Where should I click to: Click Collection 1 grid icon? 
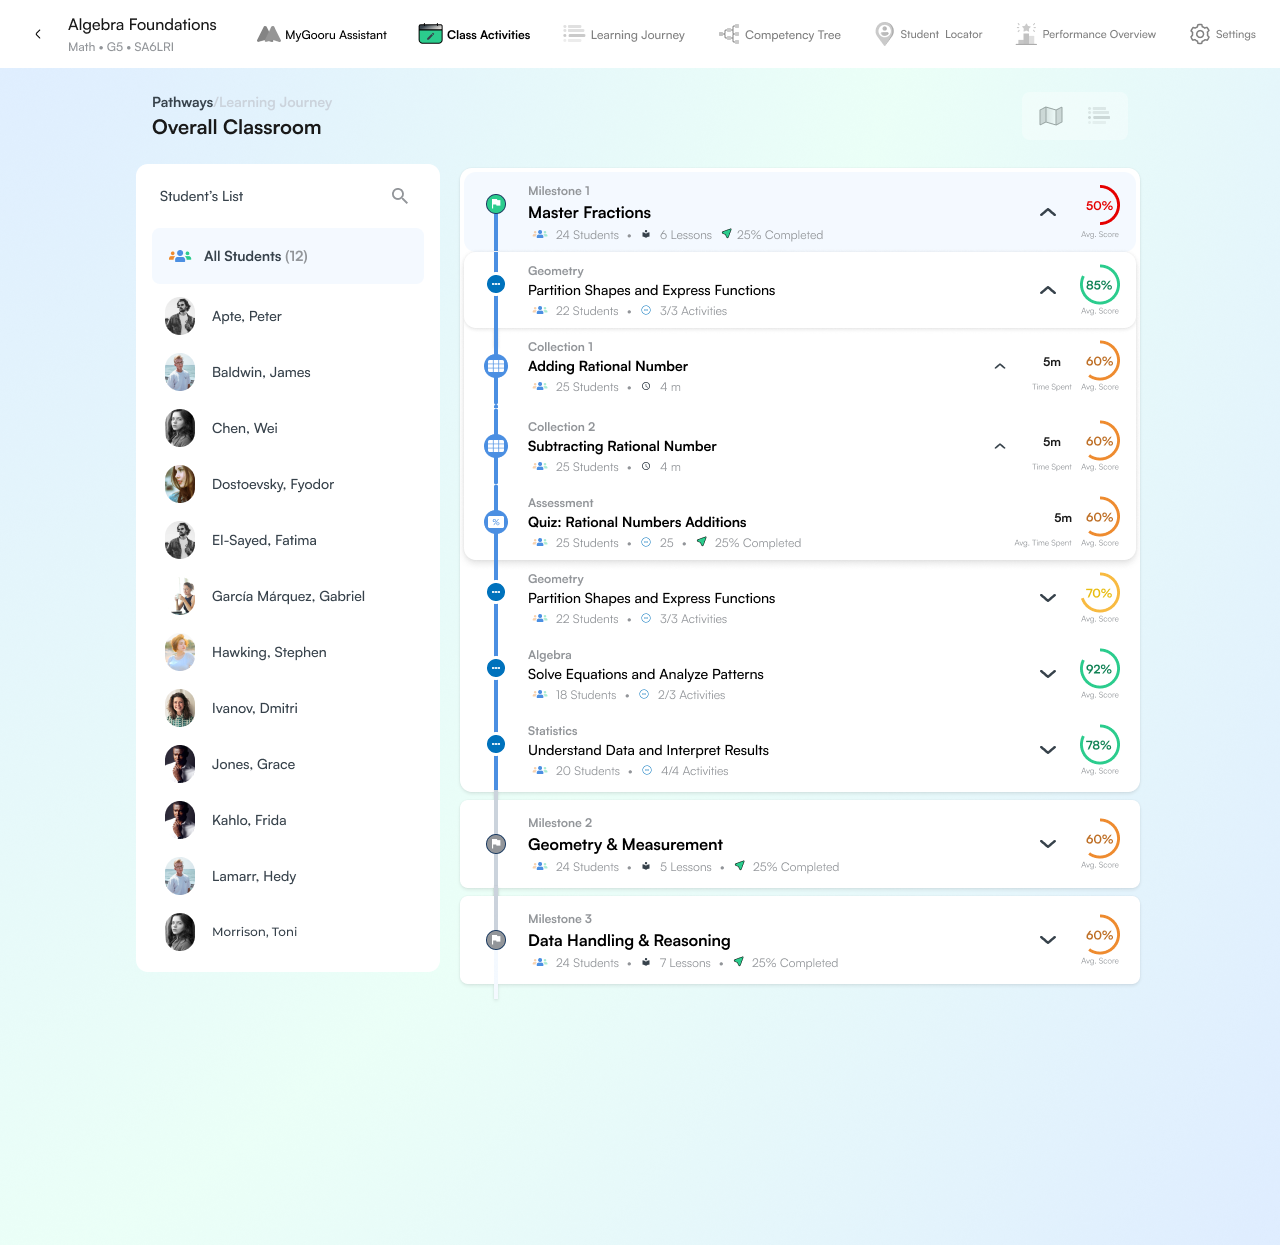496,366
